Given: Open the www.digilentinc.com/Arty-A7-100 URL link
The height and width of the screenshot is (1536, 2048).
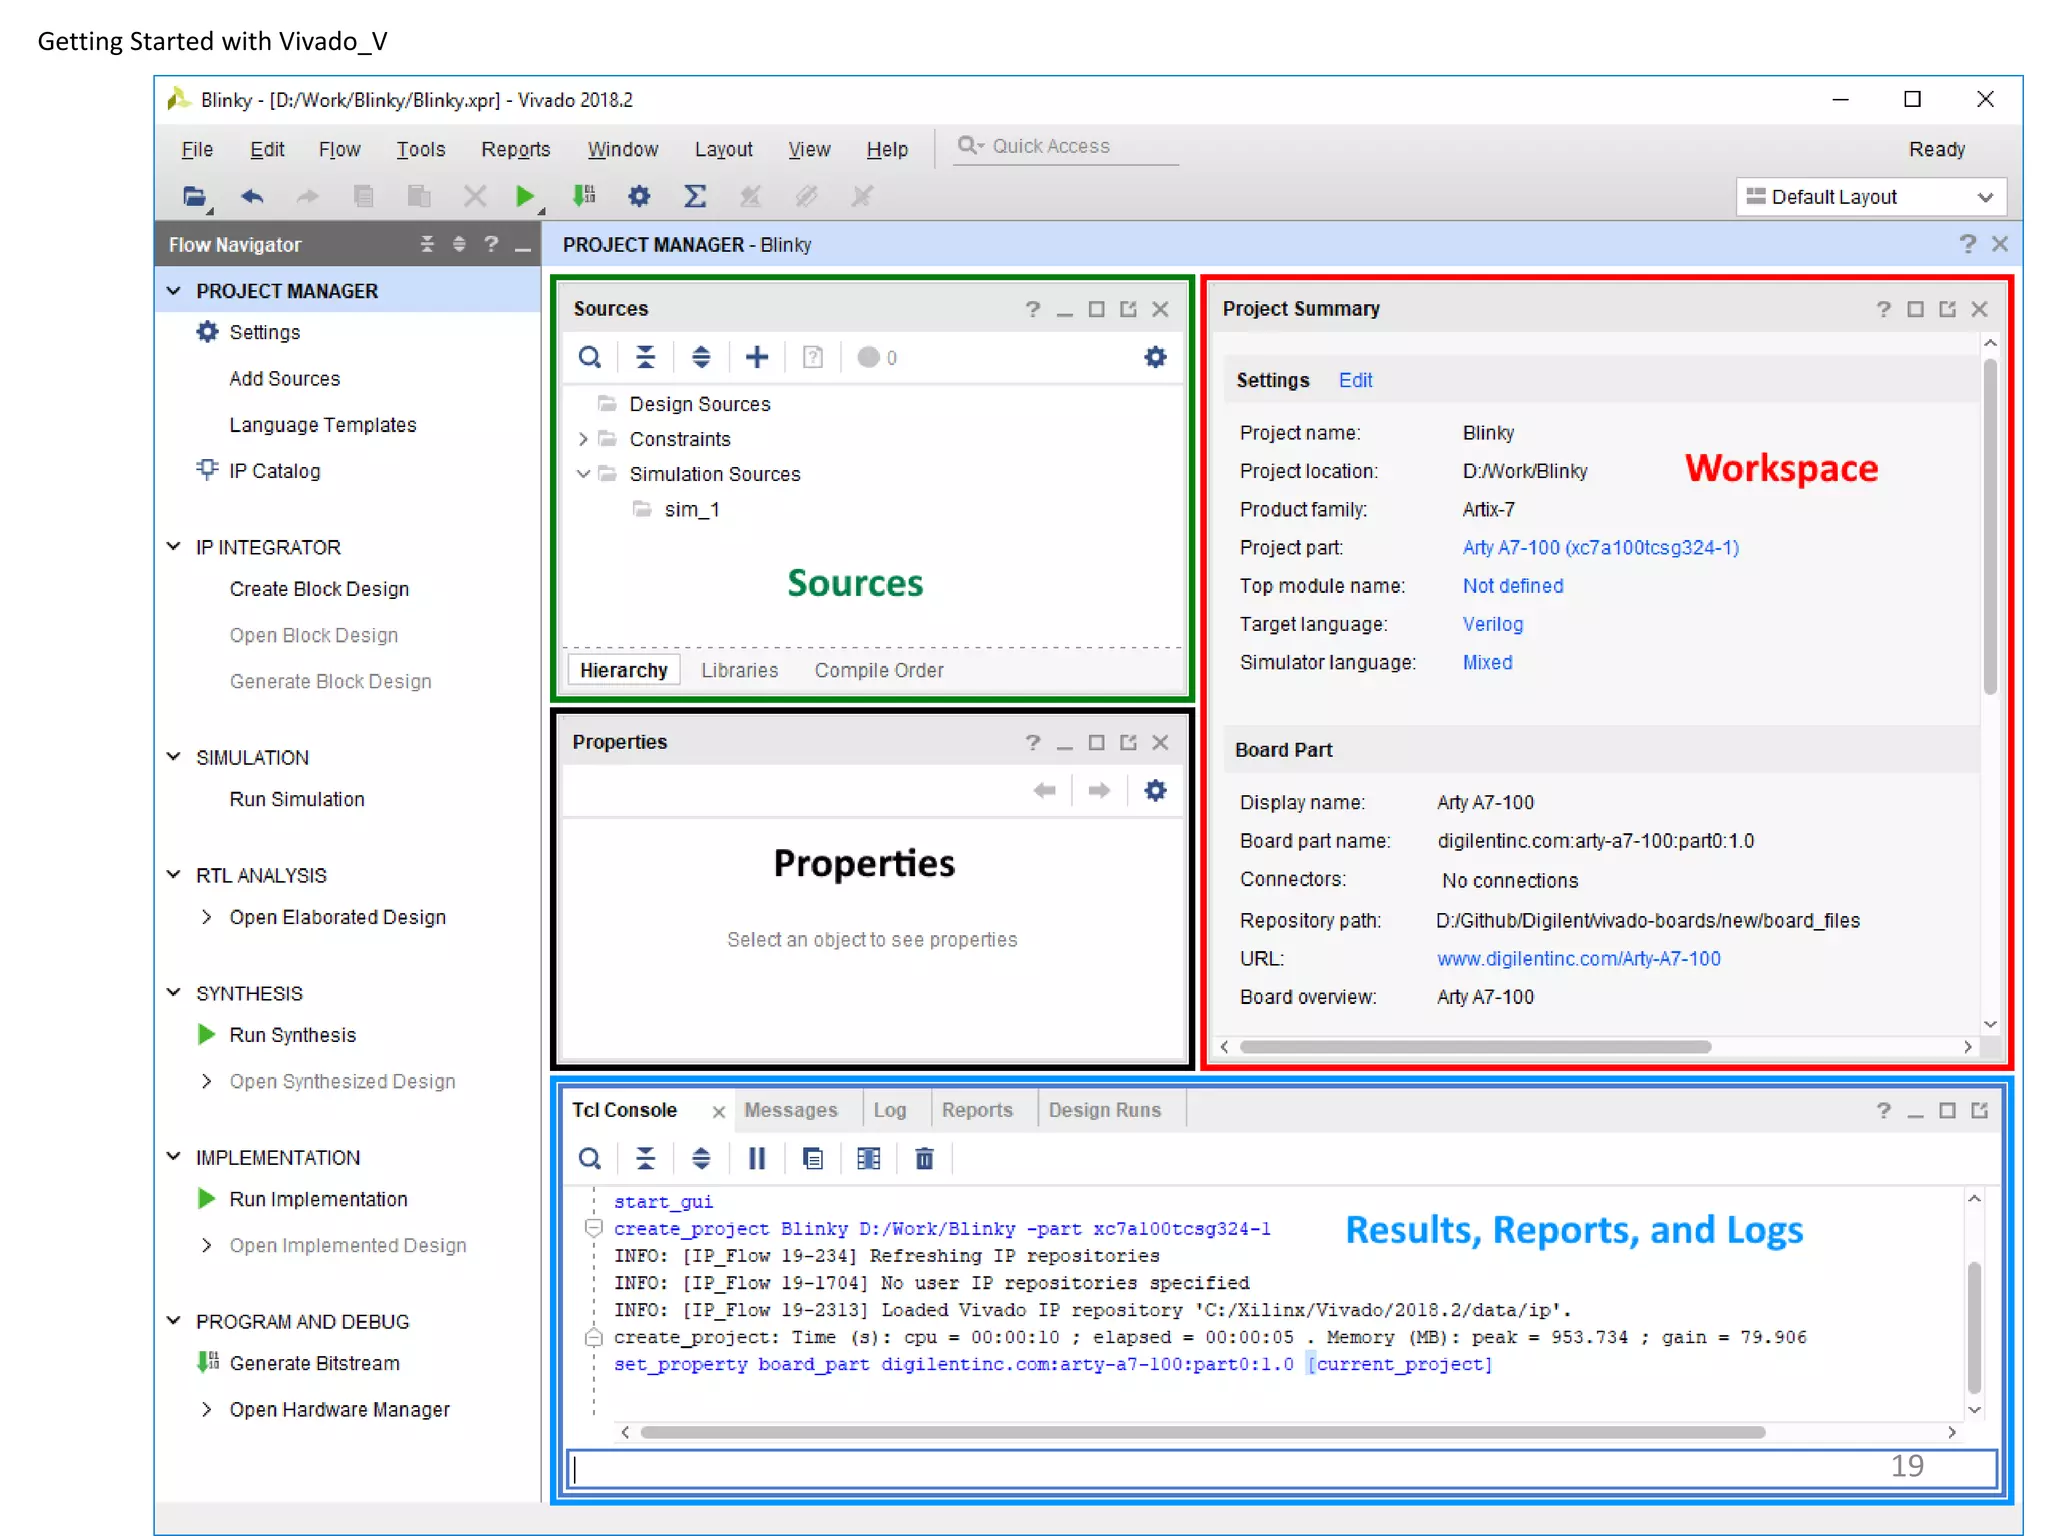Looking at the screenshot, I should coord(1578,959).
